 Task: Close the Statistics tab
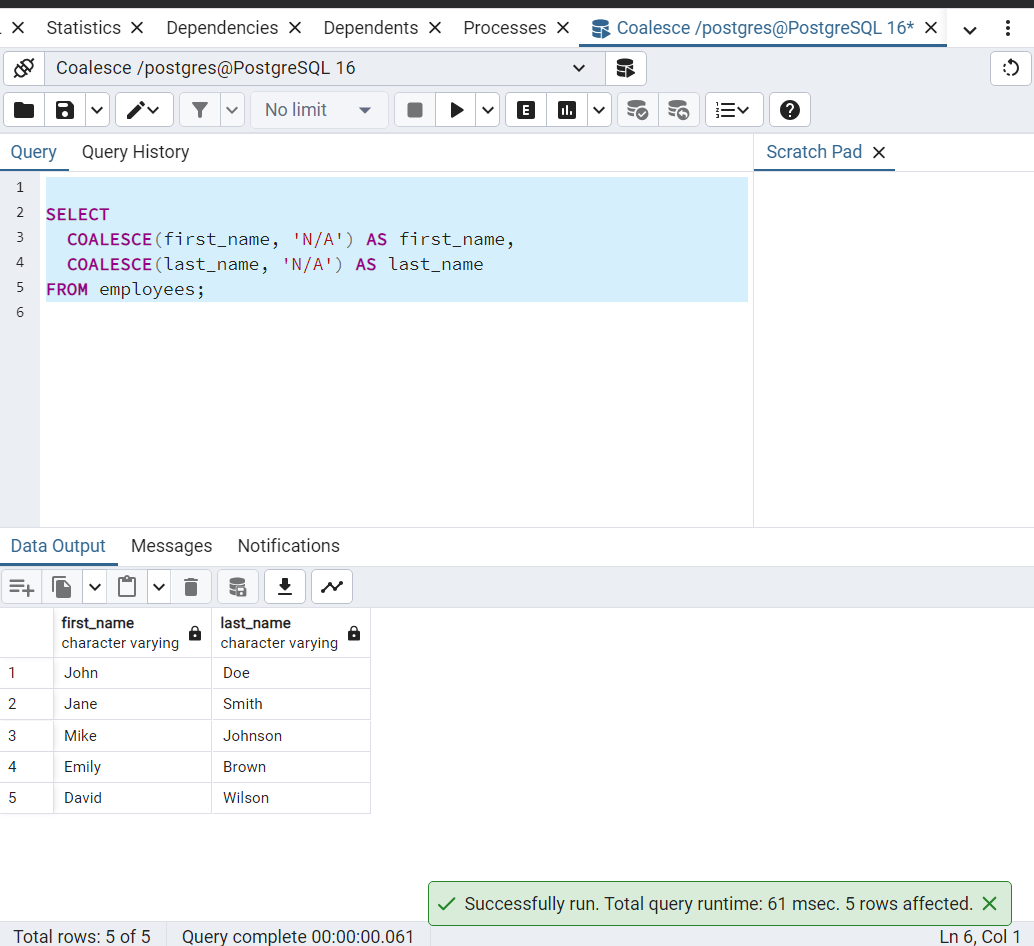(137, 28)
